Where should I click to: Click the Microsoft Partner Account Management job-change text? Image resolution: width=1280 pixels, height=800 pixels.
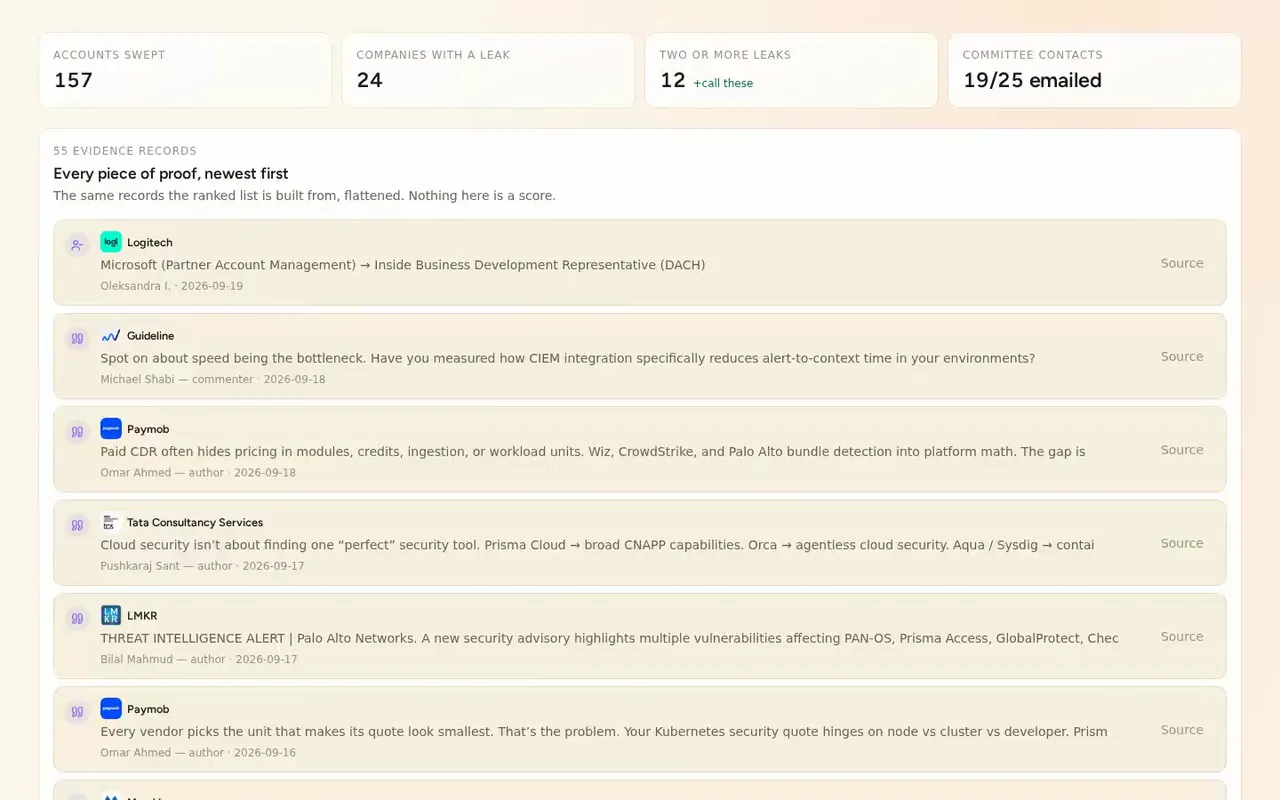[x=403, y=265]
